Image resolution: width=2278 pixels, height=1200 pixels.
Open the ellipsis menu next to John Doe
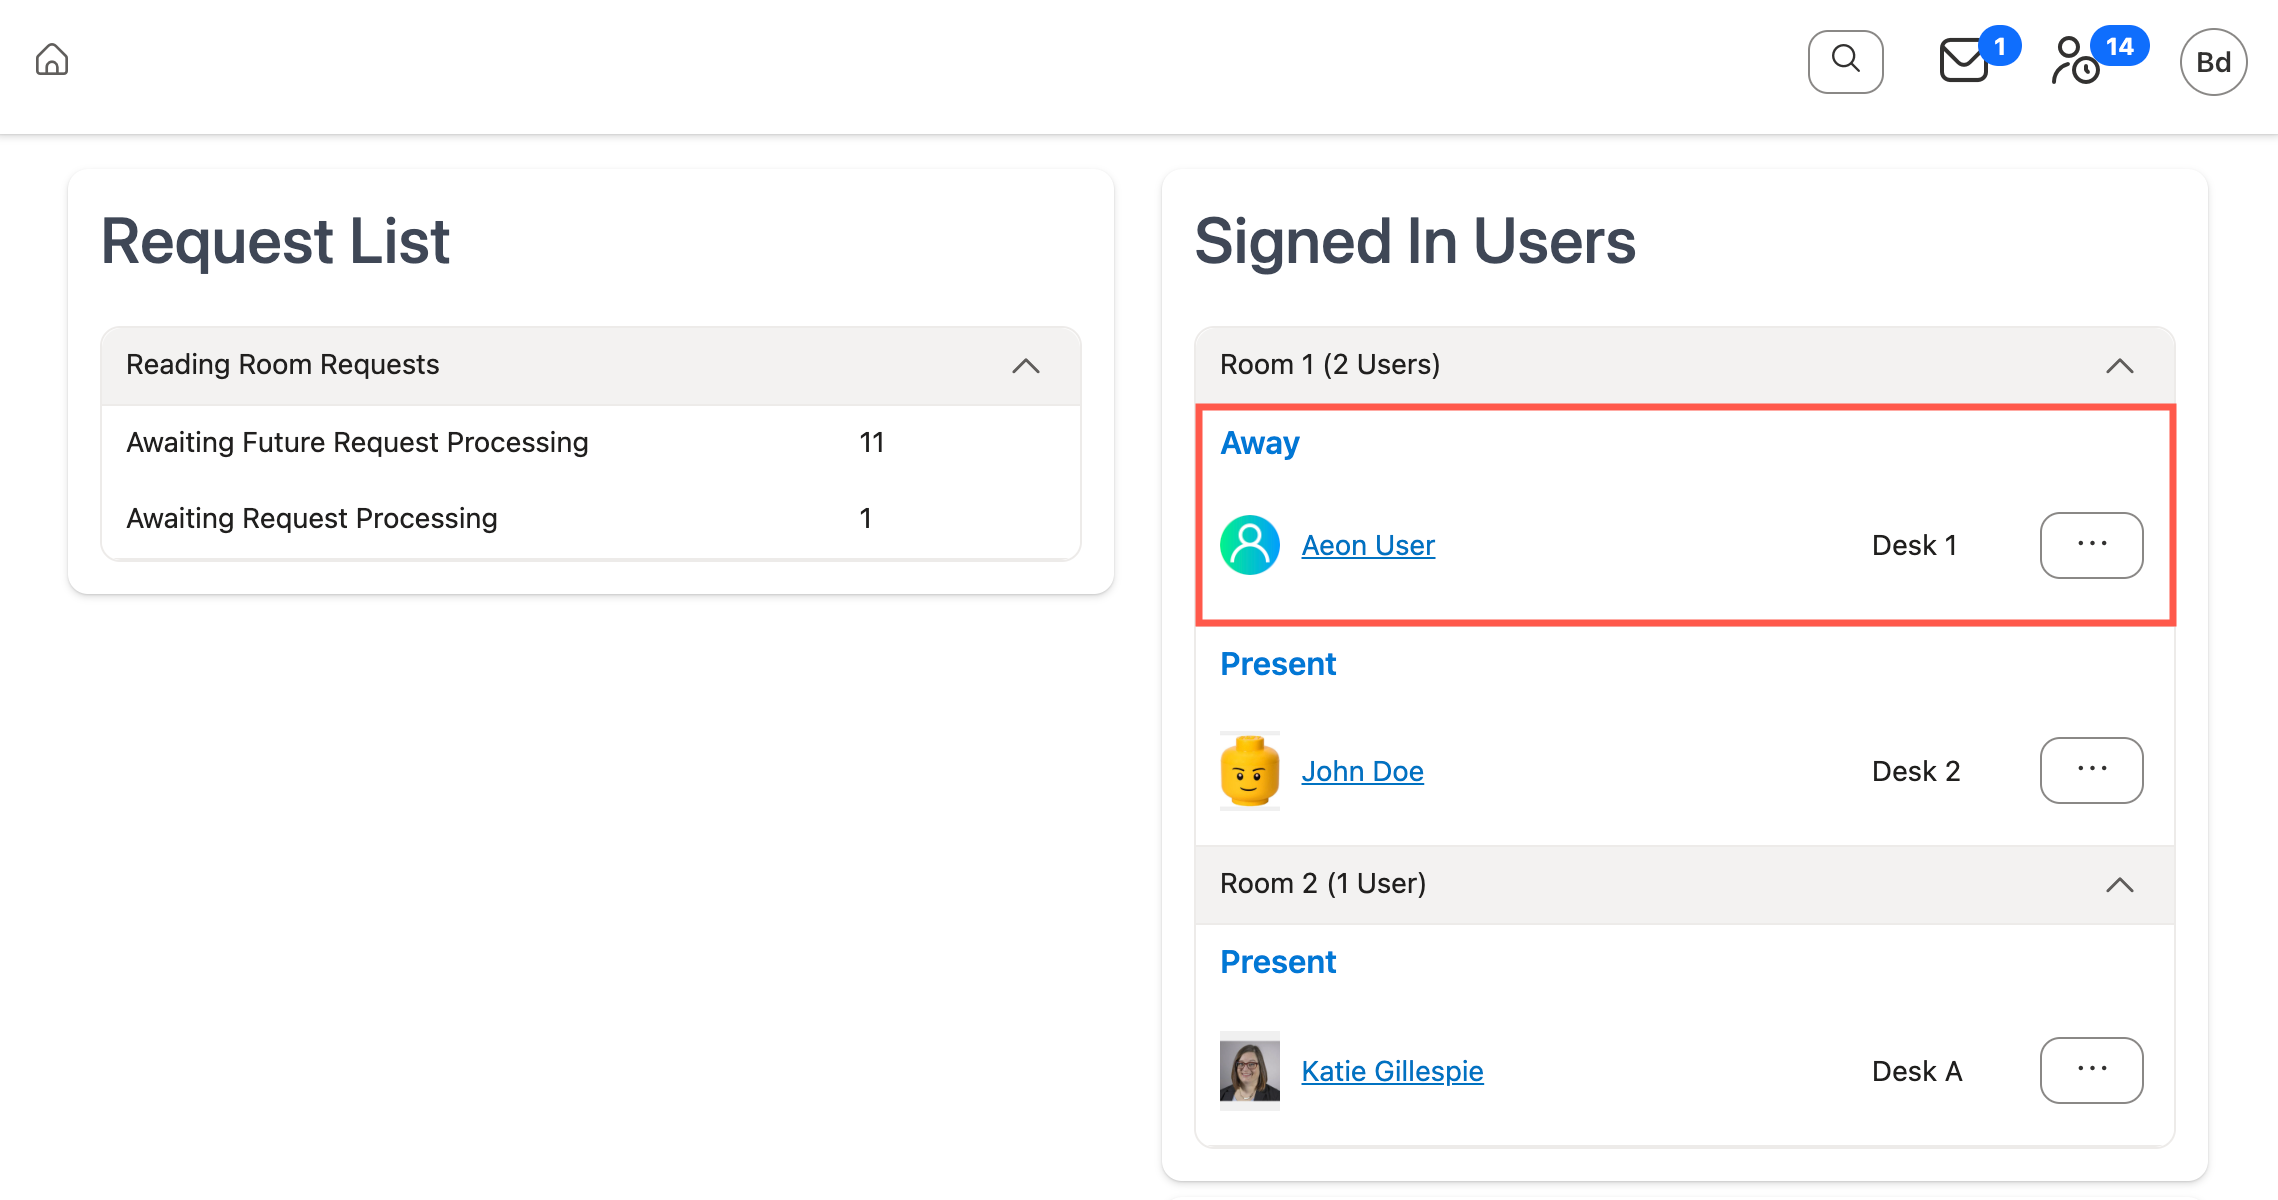[2091, 770]
